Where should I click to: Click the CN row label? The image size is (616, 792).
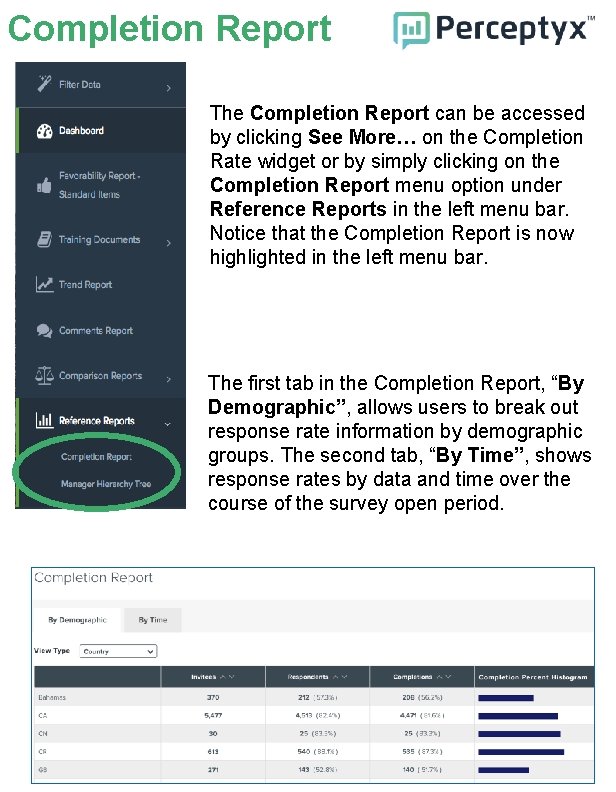(42, 733)
